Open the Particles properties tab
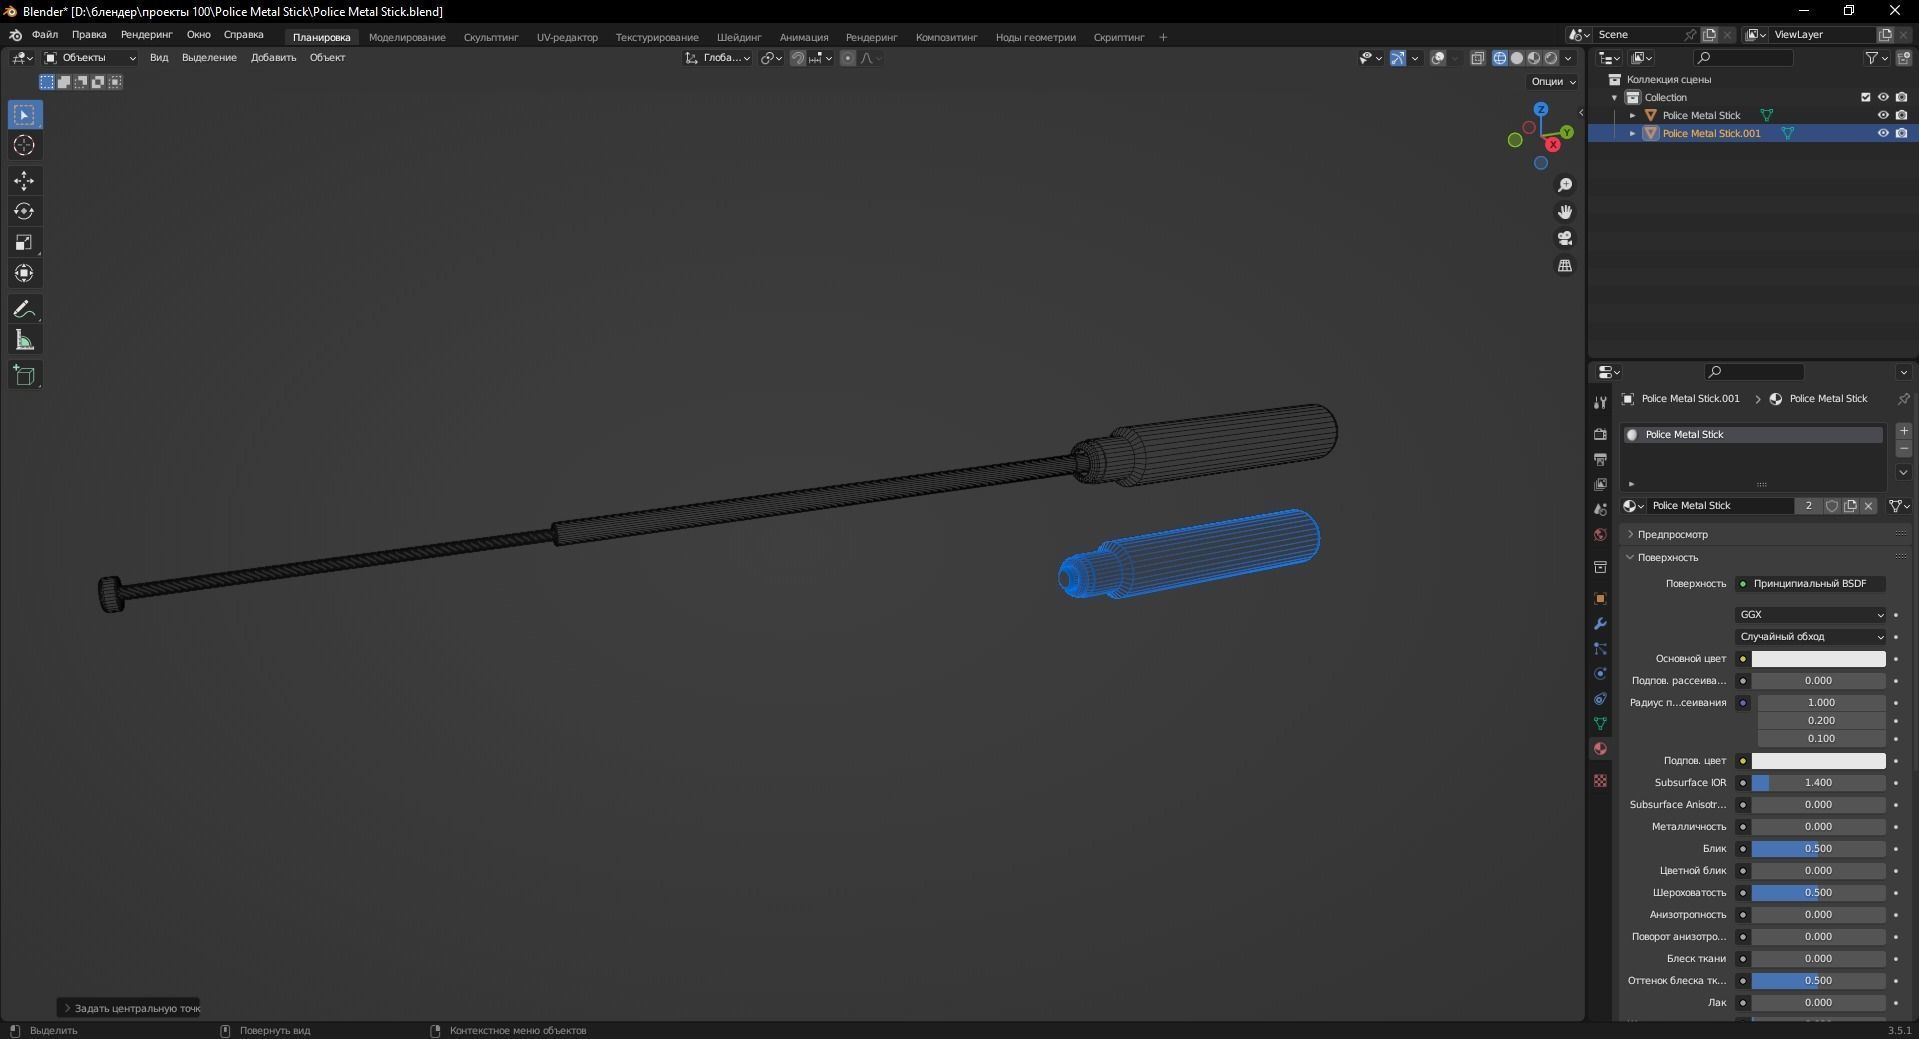The width and height of the screenshot is (1919, 1039). coord(1600,648)
